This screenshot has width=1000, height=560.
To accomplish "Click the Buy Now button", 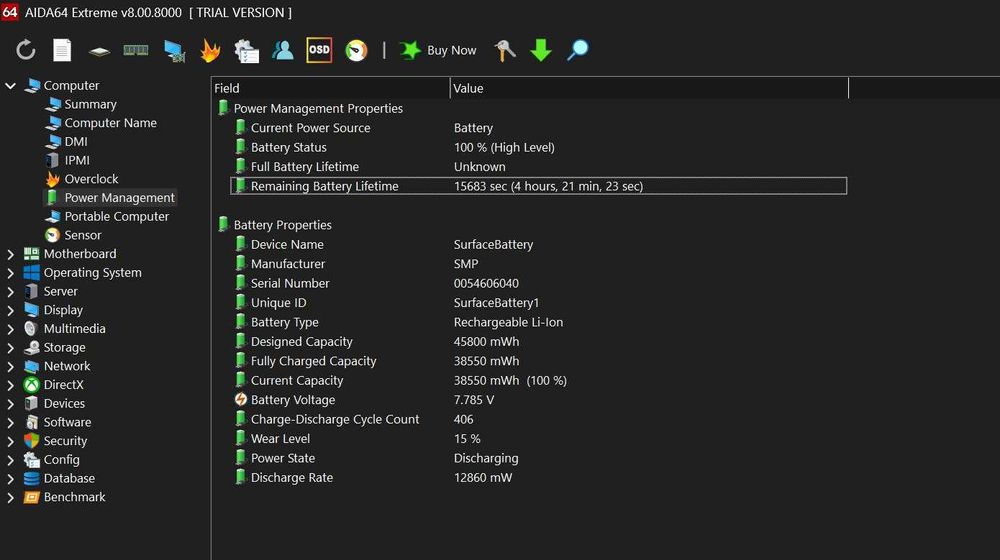I will 438,50.
